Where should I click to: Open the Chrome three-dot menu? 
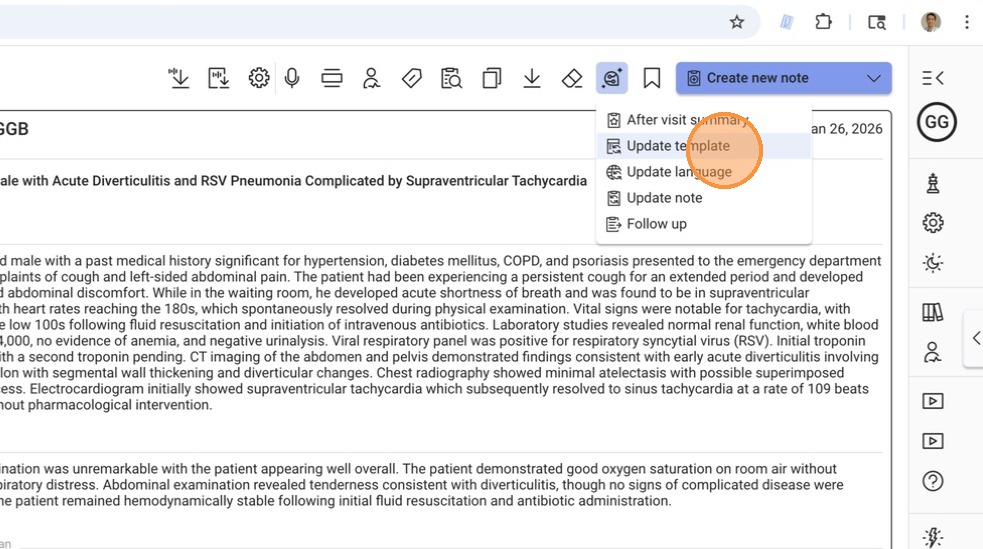coord(967,23)
